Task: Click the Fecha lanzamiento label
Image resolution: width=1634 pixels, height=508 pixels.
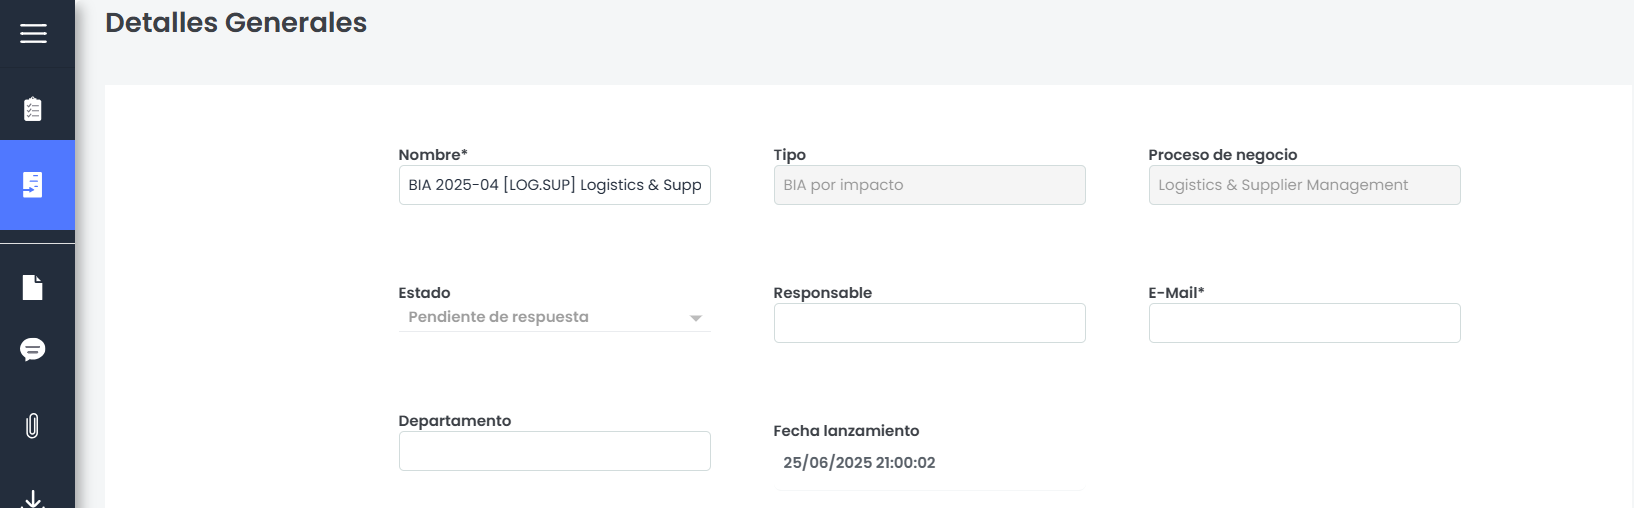Action: [x=846, y=431]
